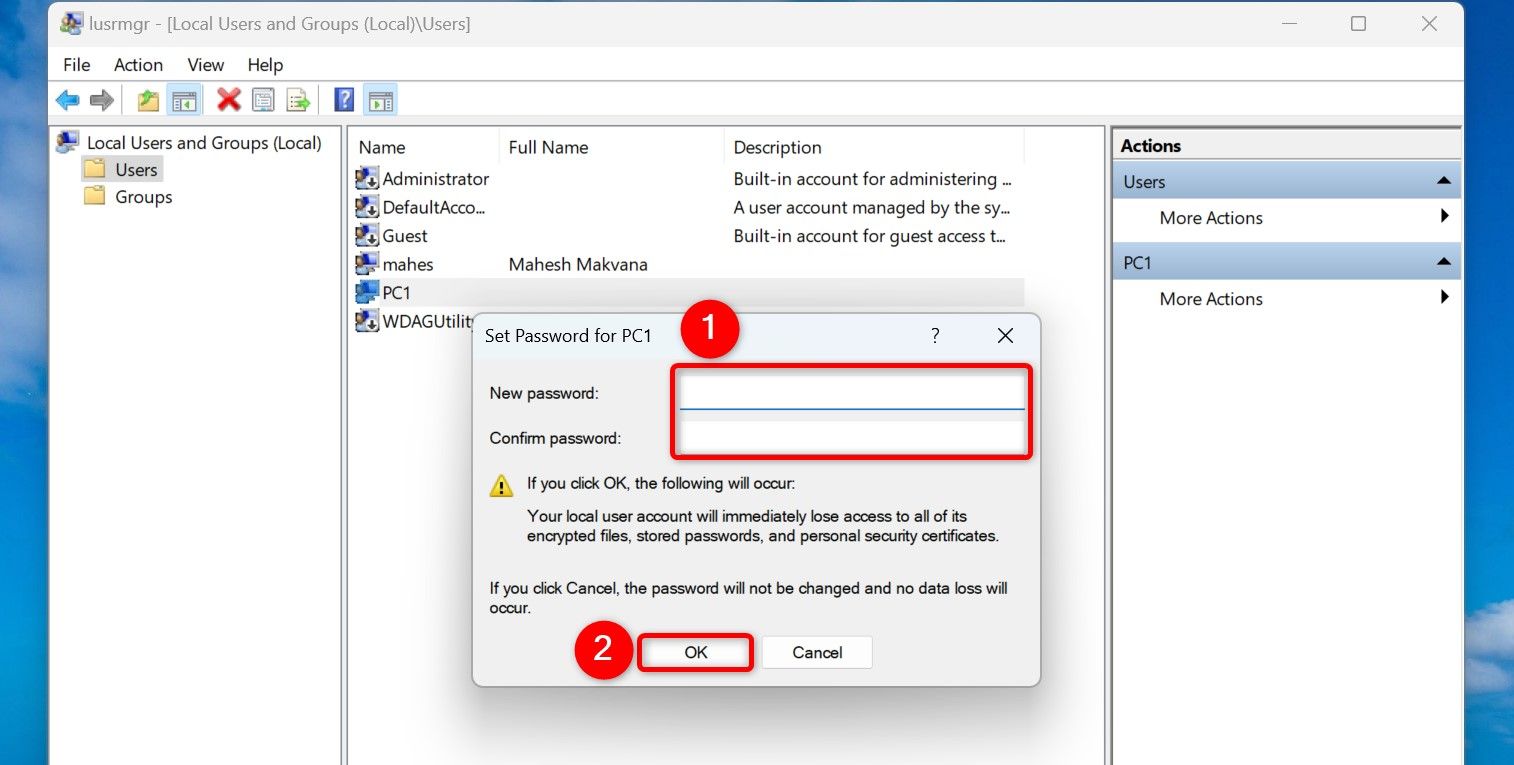
Task: Click 'A user account managed by the sy...' description
Action: coord(872,208)
